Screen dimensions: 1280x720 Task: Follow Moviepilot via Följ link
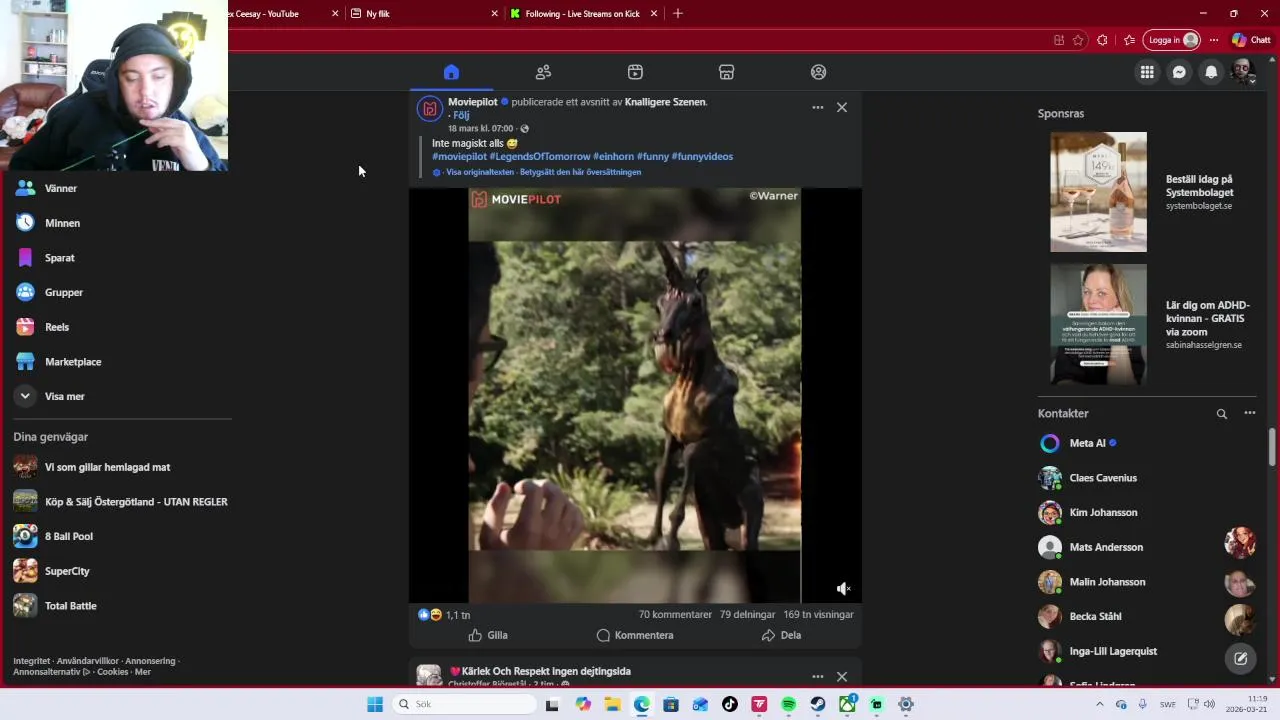click(x=461, y=115)
